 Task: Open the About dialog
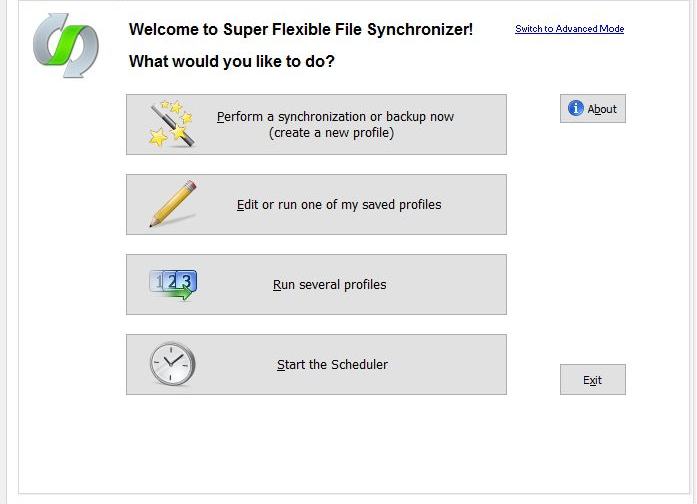coord(593,109)
